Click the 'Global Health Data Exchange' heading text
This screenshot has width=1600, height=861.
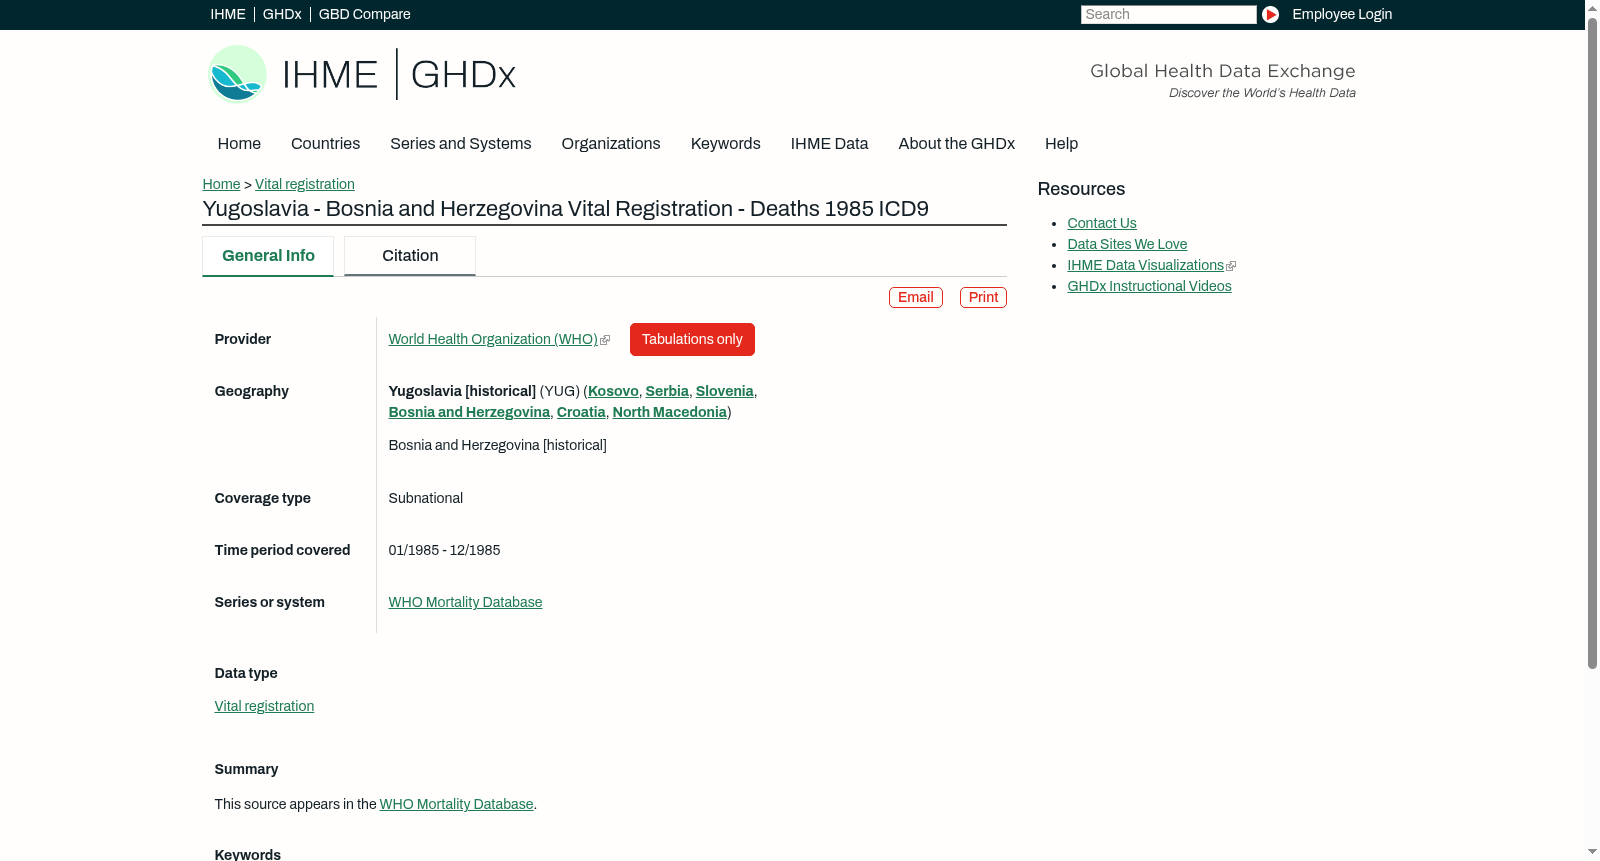point(1222,71)
